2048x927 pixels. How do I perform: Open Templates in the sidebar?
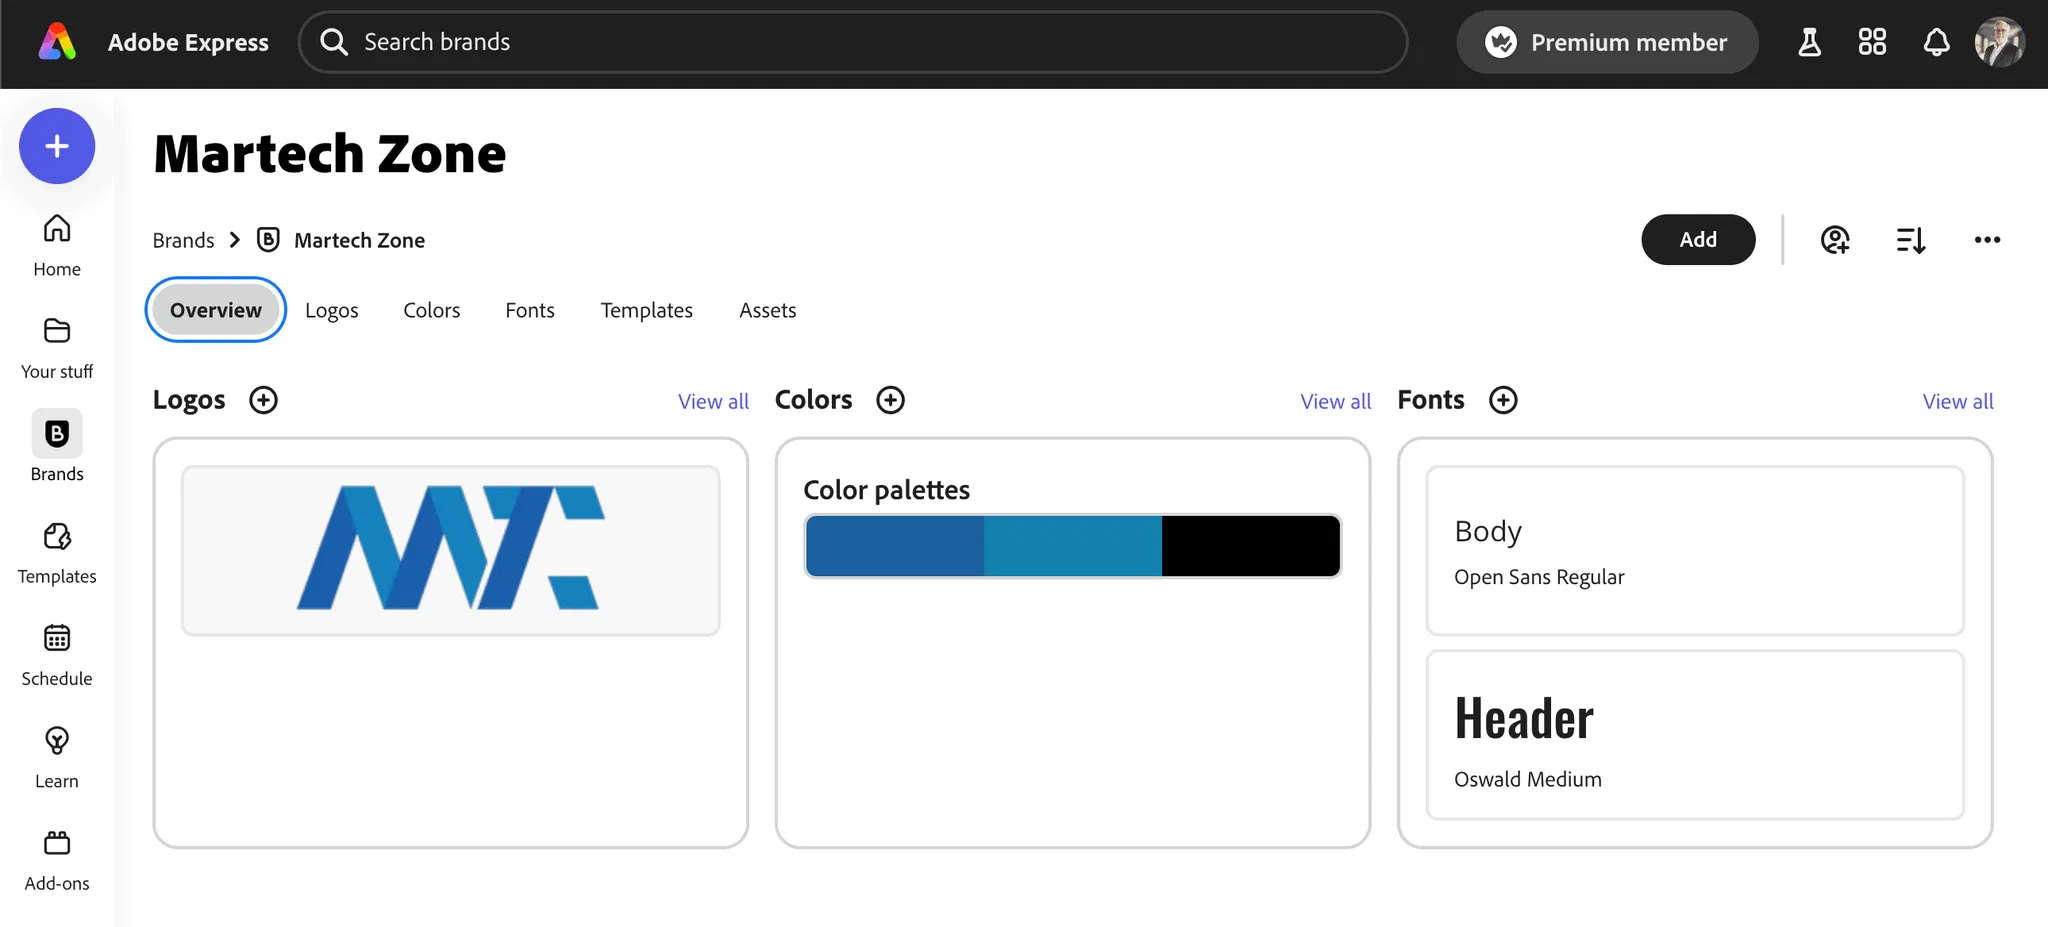(x=57, y=553)
